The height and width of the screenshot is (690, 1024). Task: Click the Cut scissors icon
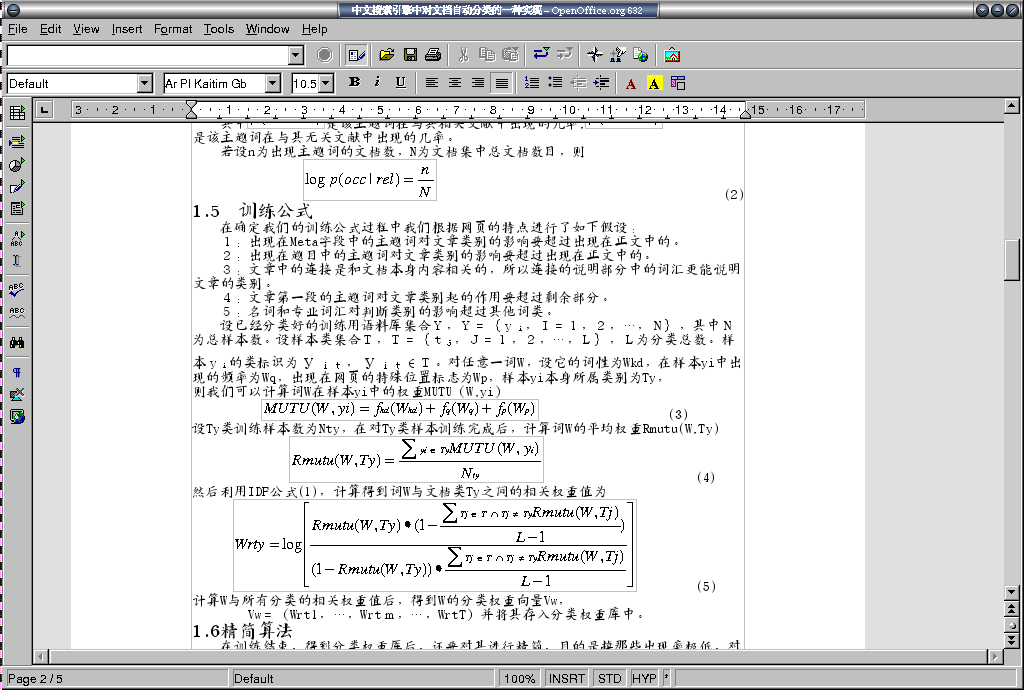point(464,55)
